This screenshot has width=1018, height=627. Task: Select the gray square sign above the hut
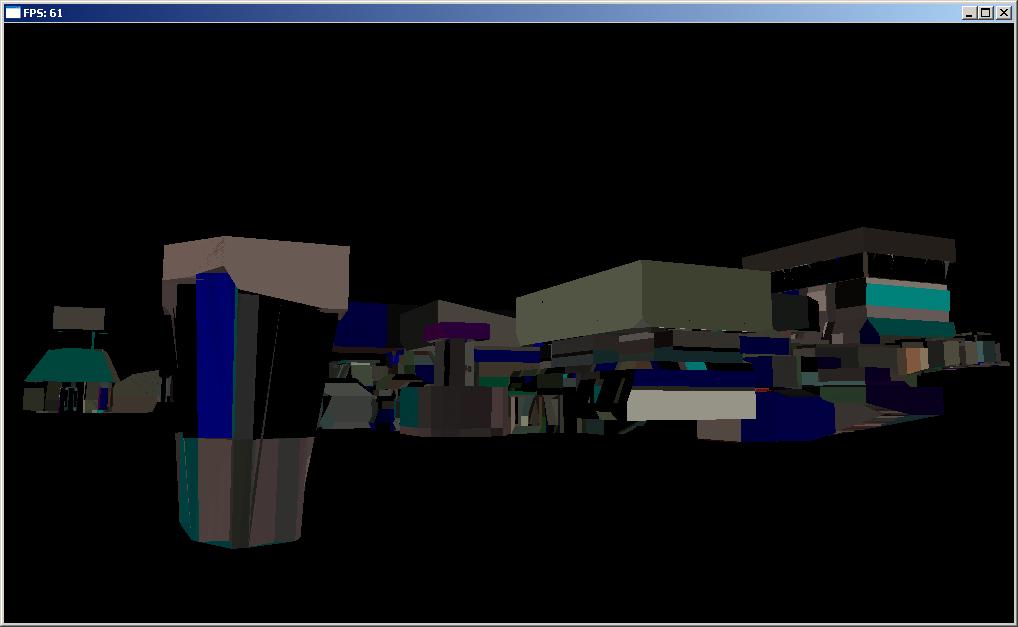[x=79, y=318]
